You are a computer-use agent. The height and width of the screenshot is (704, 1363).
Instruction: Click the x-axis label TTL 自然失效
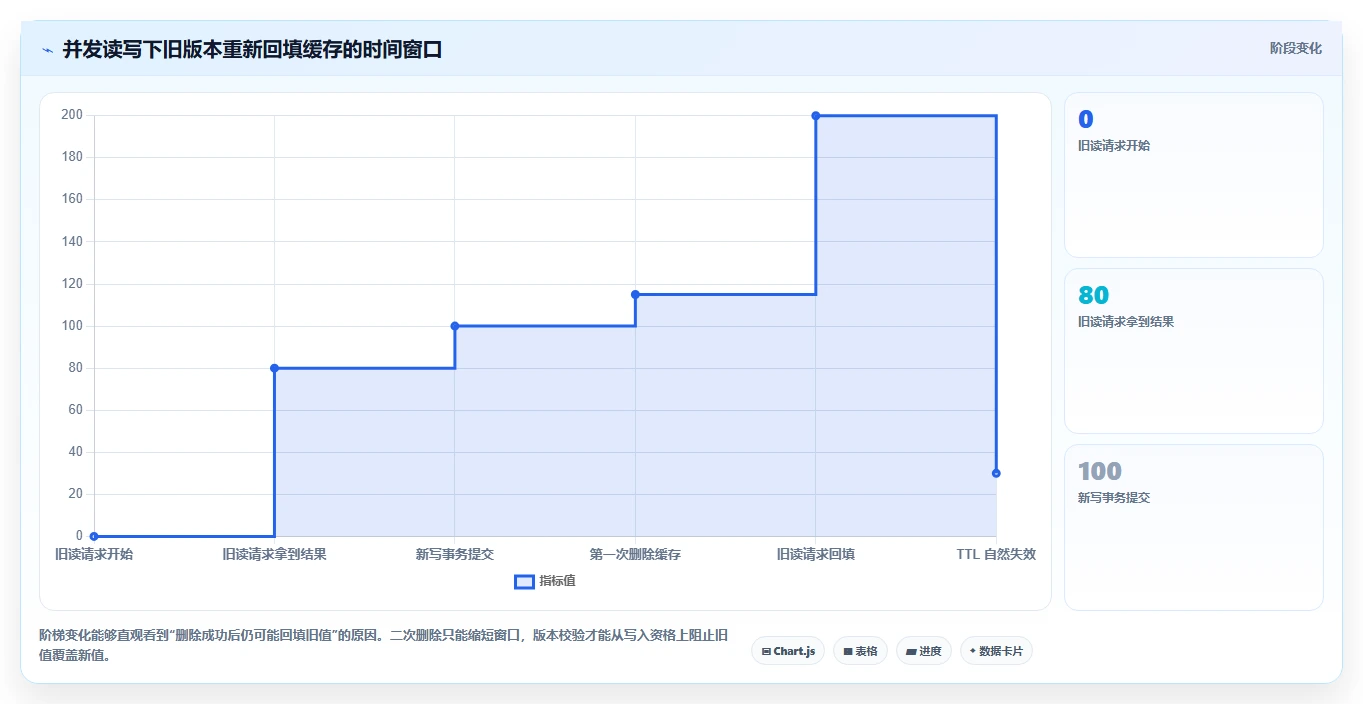pos(996,554)
